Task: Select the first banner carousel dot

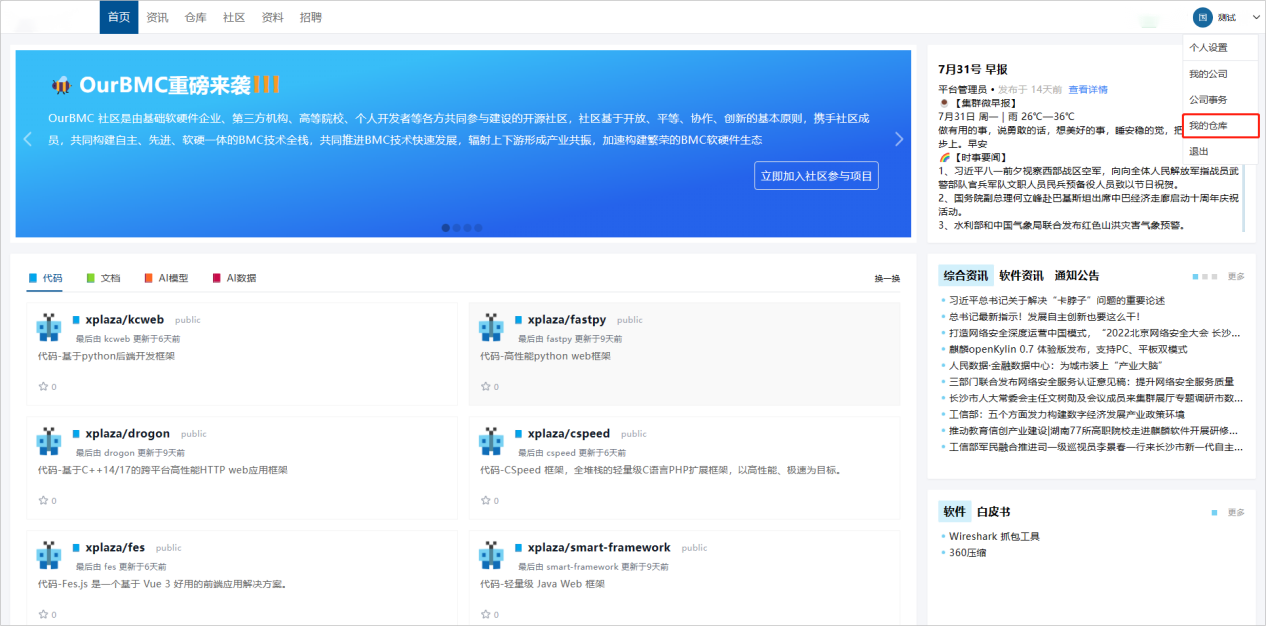Action: tap(446, 228)
